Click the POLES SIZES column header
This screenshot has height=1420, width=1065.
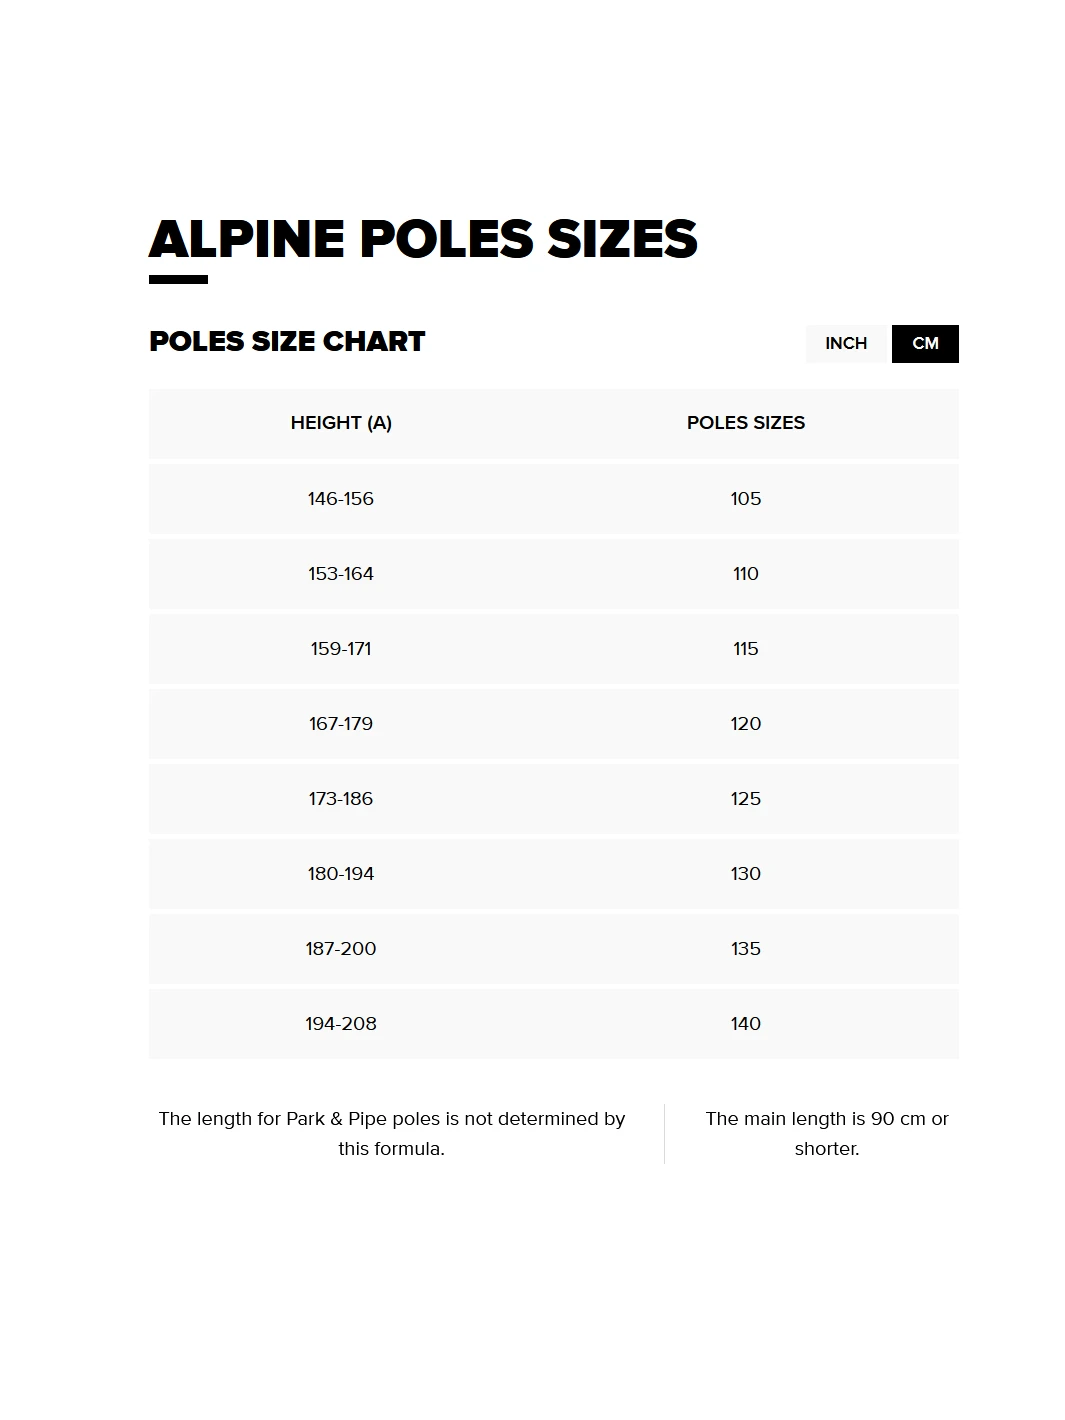tap(746, 423)
